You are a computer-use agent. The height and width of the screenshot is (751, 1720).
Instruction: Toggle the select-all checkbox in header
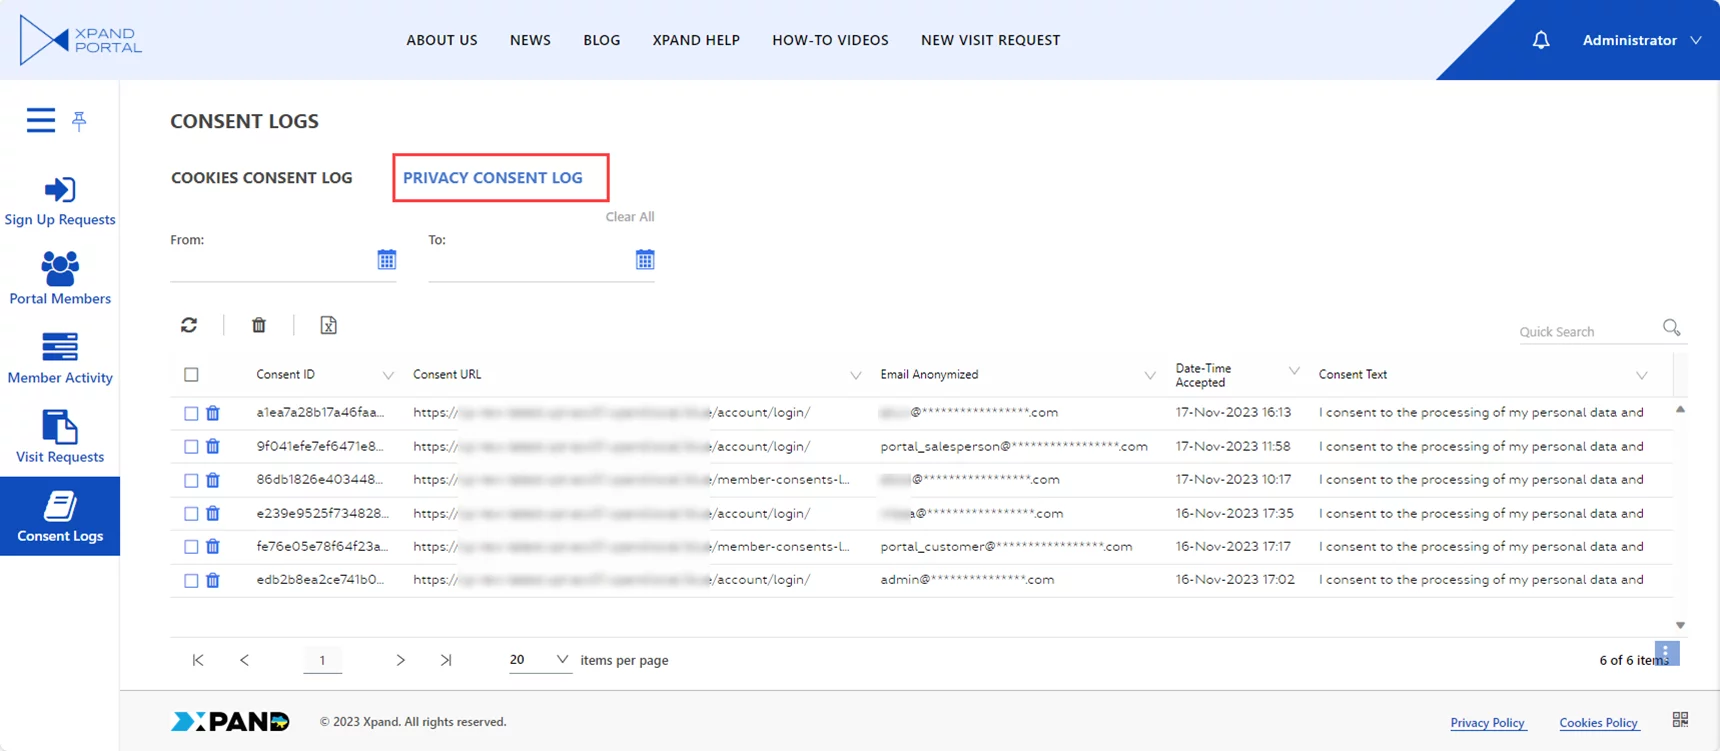191,374
